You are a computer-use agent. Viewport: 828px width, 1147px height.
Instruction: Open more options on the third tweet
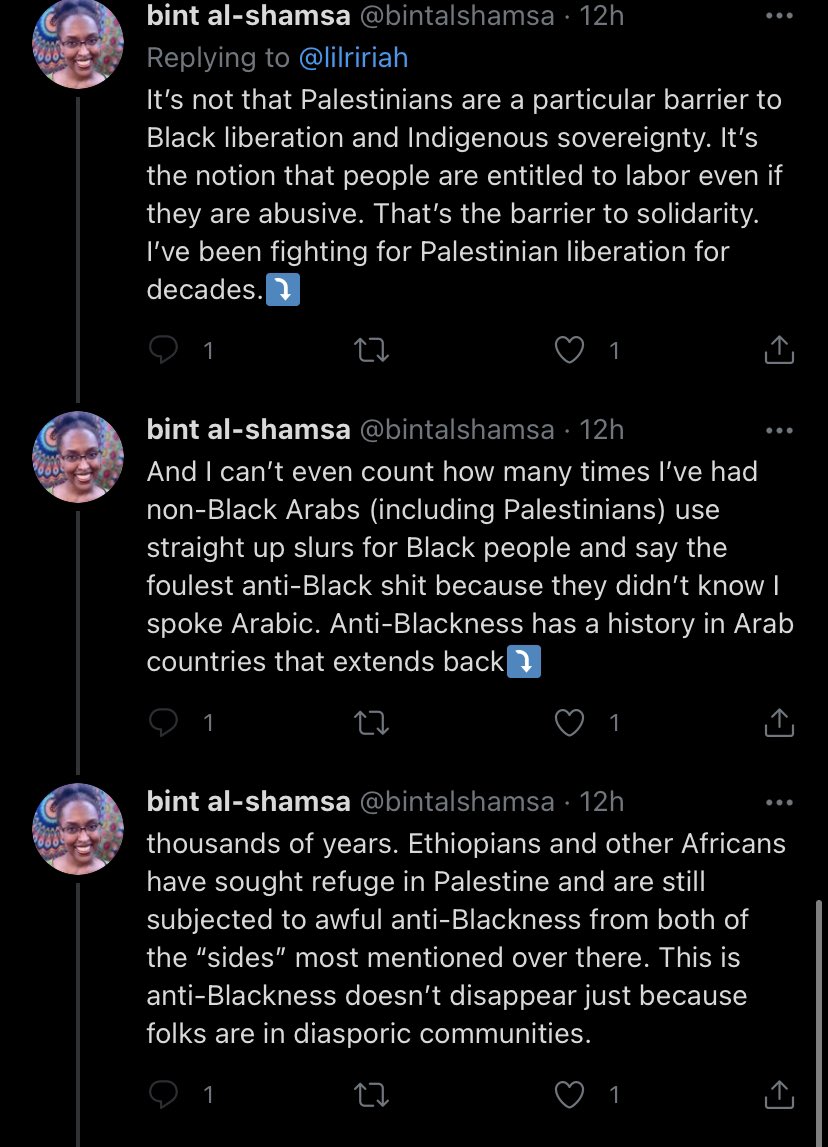point(778,803)
